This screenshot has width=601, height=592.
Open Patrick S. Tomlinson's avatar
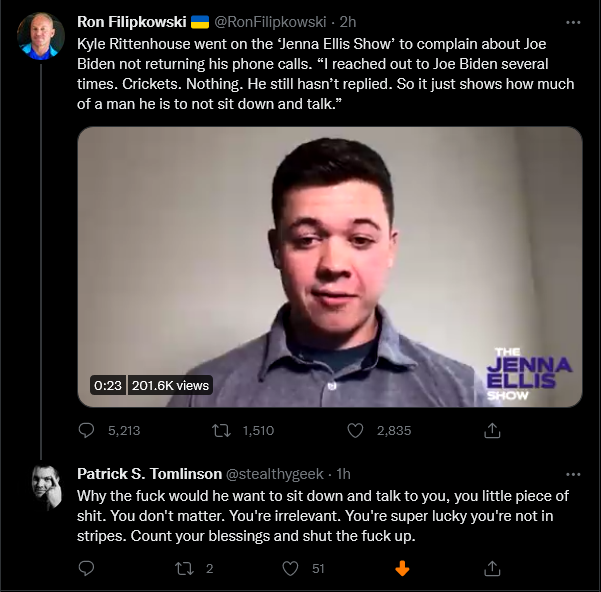tap(46, 488)
